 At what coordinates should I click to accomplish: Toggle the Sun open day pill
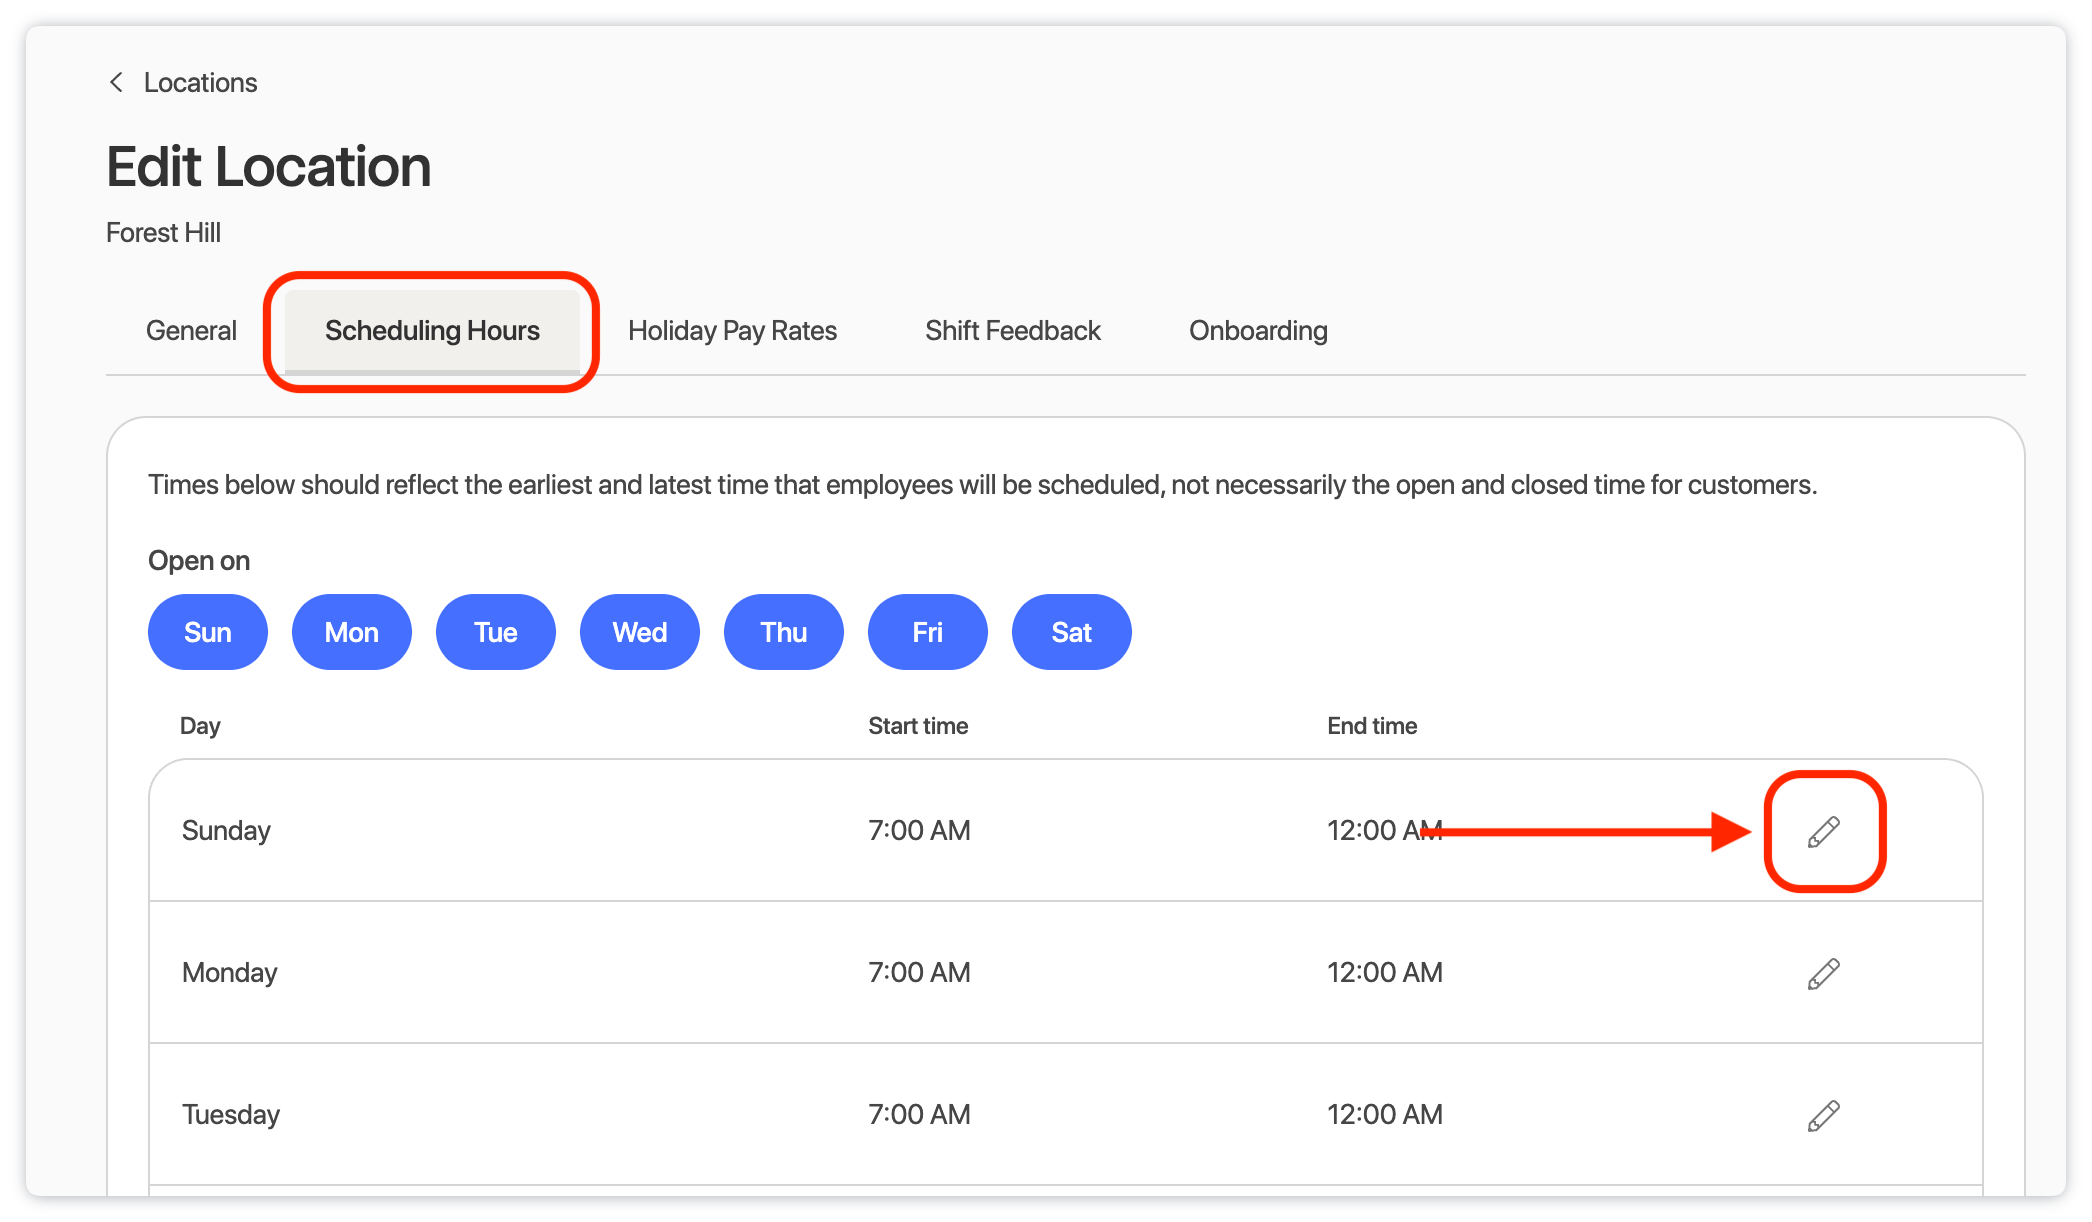pos(207,632)
